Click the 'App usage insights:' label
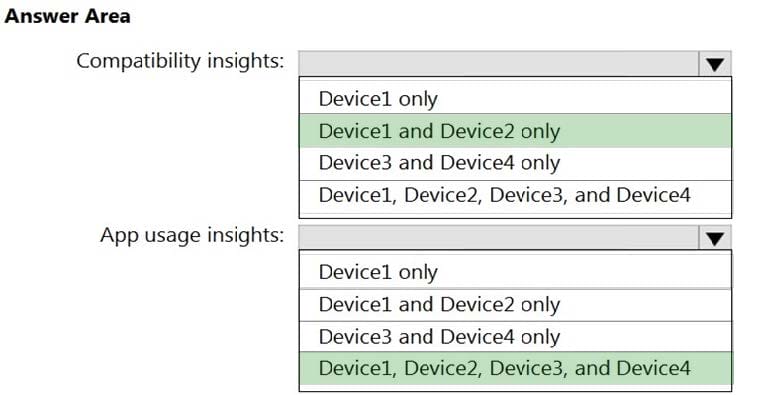760x395 pixels. click(192, 236)
